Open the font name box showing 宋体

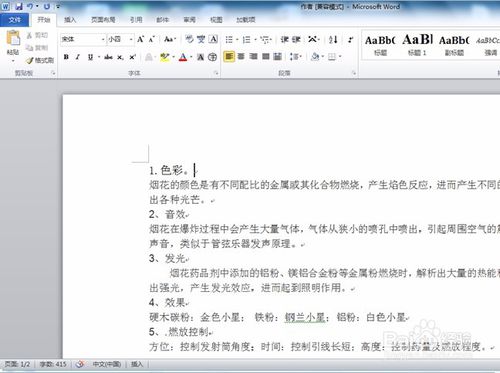coord(83,39)
